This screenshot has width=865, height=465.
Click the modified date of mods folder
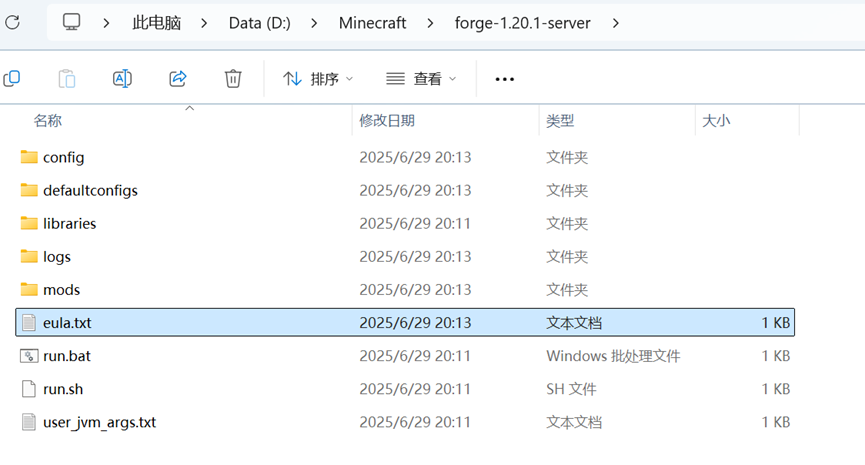click(x=415, y=290)
